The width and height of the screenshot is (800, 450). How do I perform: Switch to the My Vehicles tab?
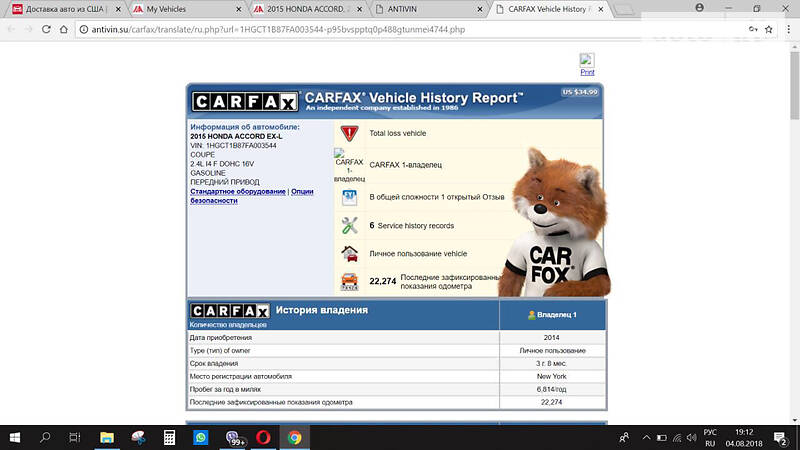click(x=187, y=9)
